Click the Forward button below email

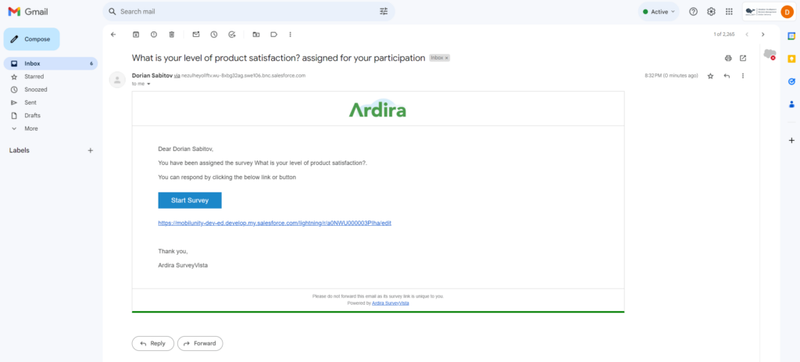pos(200,344)
